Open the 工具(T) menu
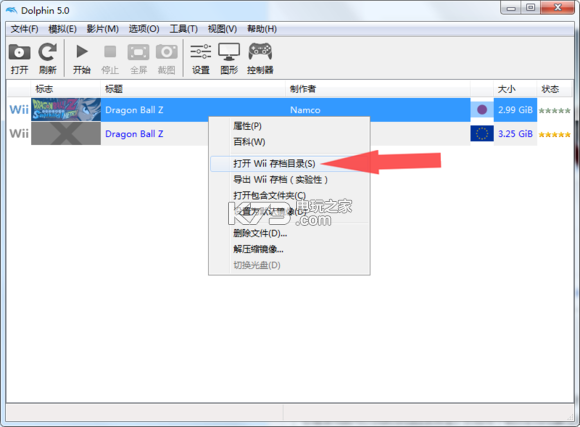 tap(183, 29)
